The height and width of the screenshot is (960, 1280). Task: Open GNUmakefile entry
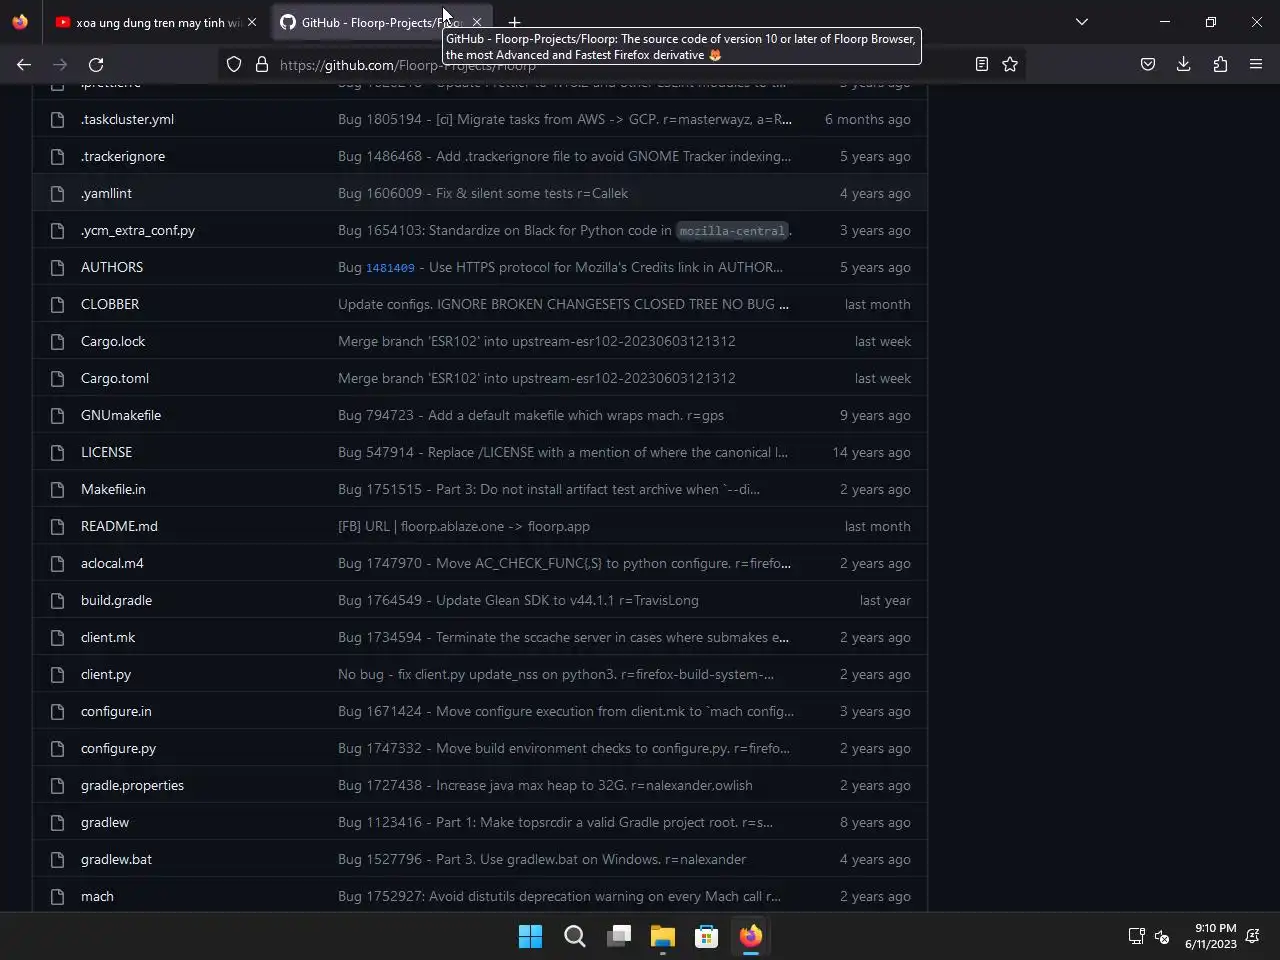click(x=121, y=415)
